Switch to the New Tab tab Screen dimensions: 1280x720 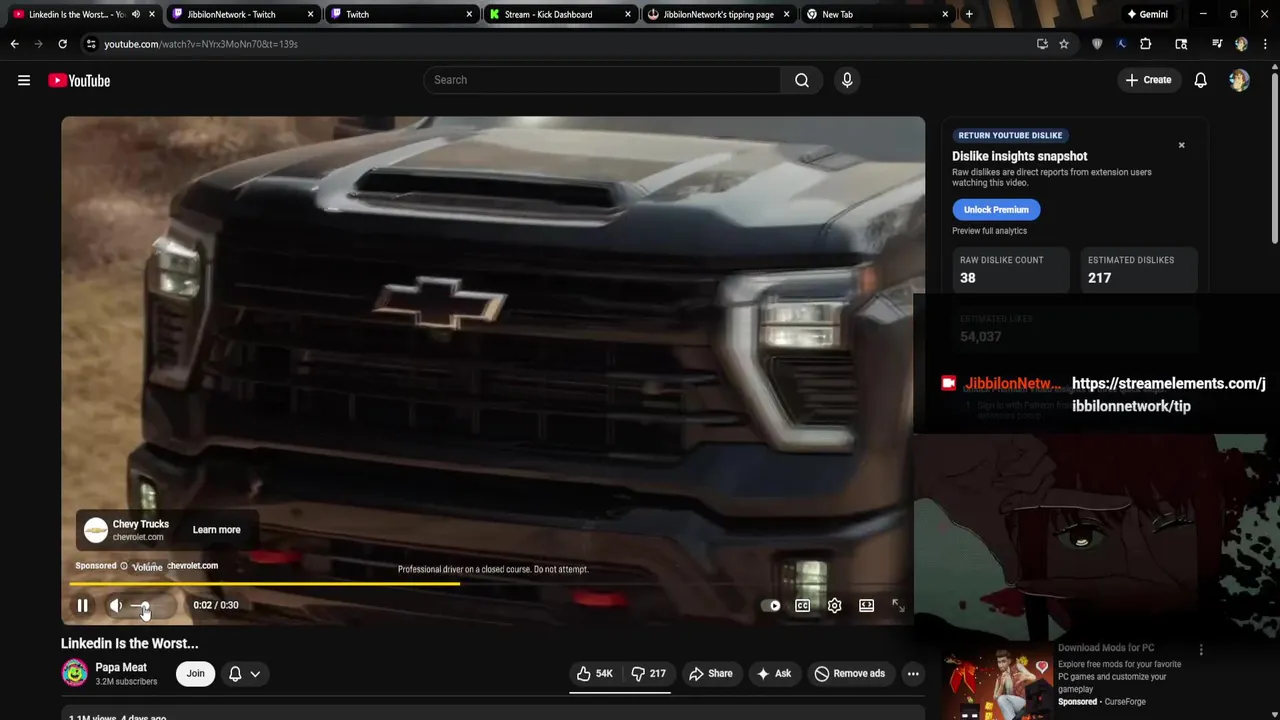click(876, 14)
